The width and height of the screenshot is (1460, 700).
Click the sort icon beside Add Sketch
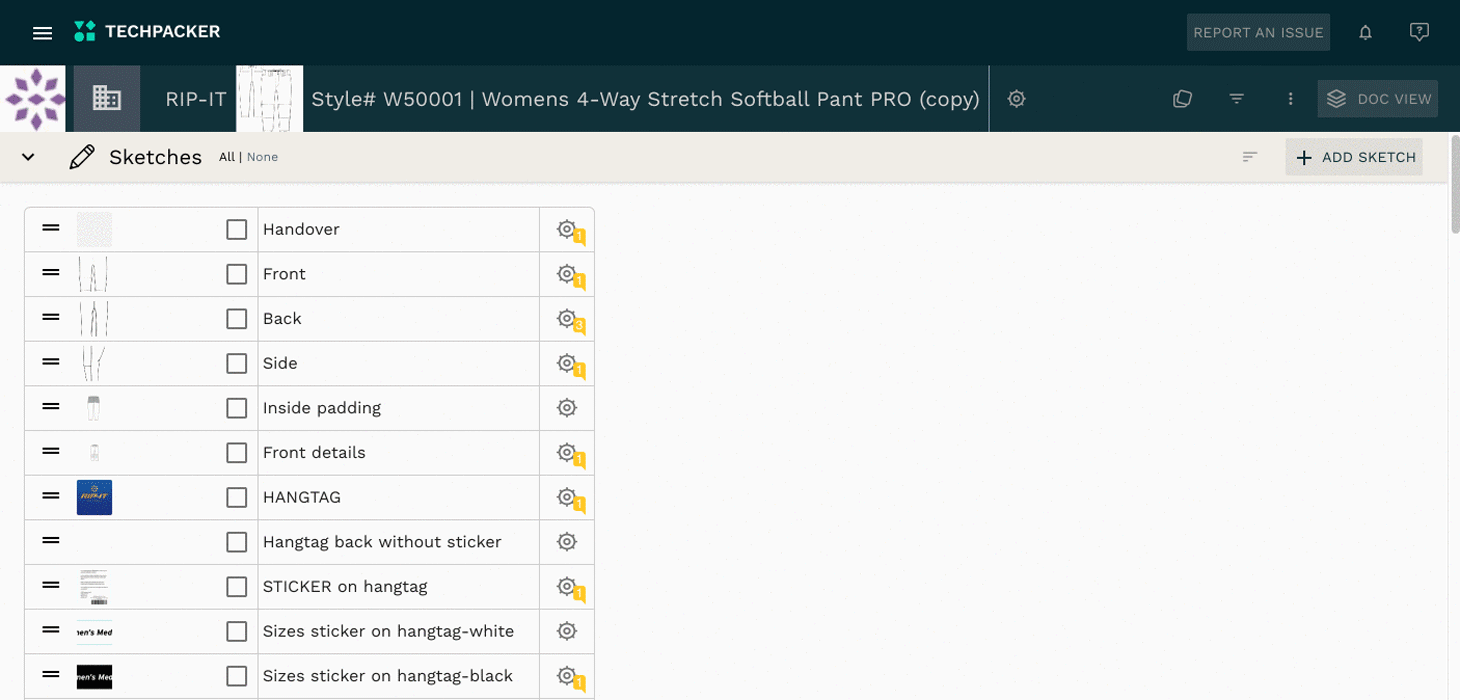1249,157
